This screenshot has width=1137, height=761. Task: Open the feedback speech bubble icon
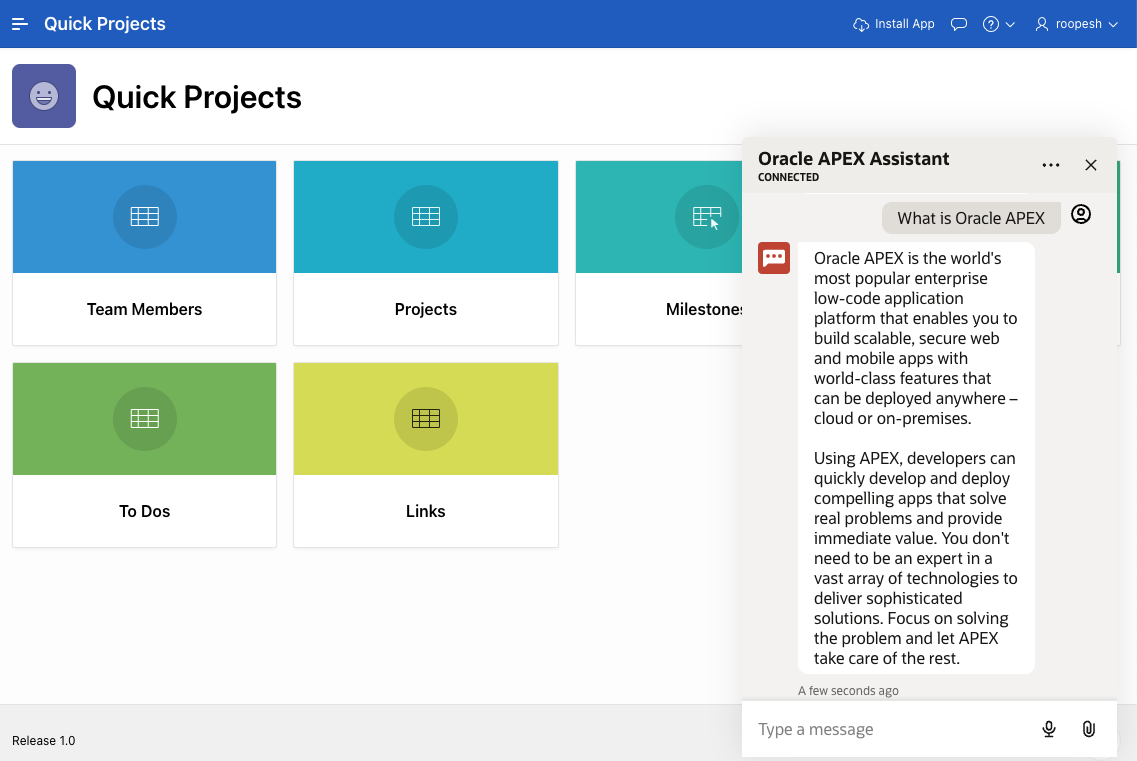pyautogui.click(x=959, y=24)
